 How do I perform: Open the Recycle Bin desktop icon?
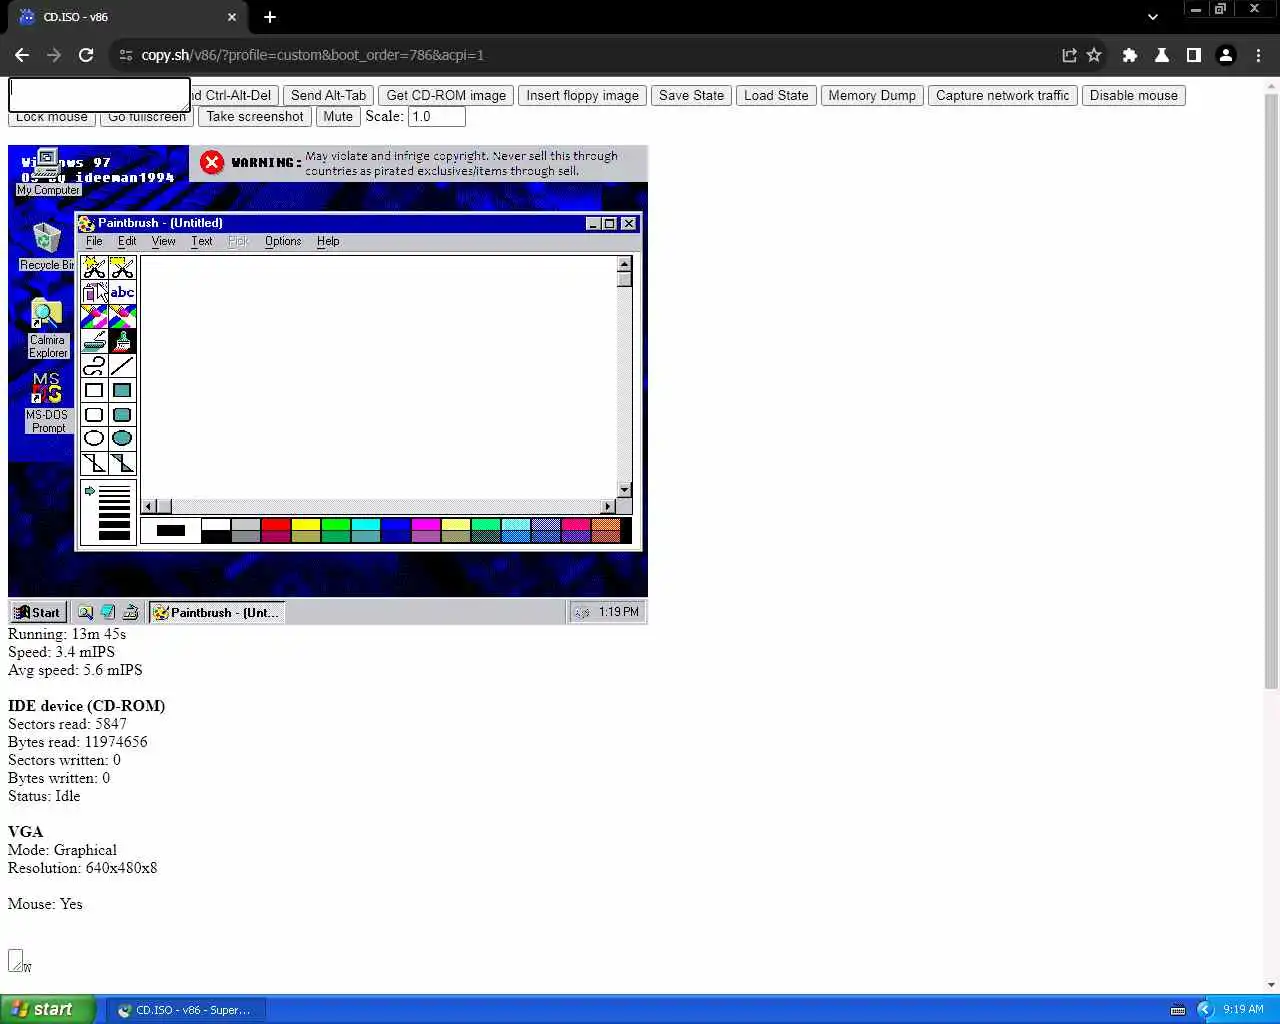click(x=47, y=247)
